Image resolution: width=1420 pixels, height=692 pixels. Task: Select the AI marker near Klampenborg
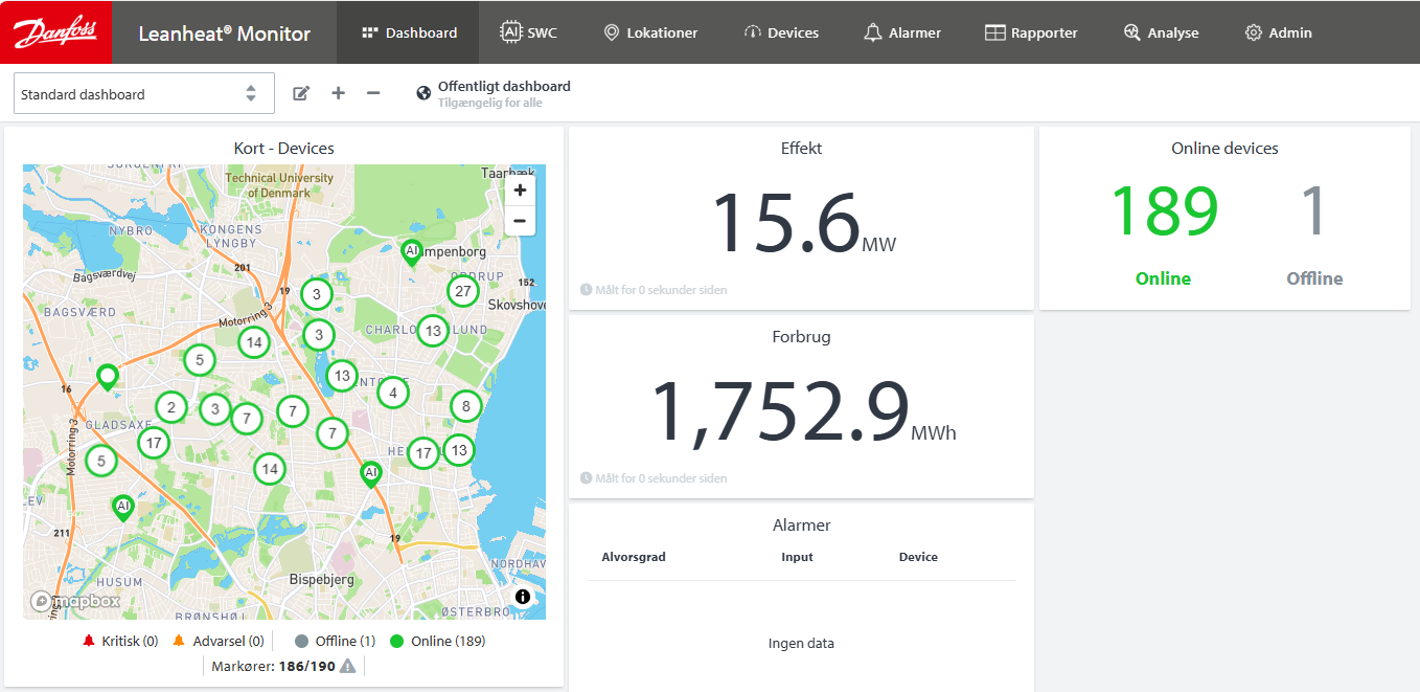(x=411, y=251)
